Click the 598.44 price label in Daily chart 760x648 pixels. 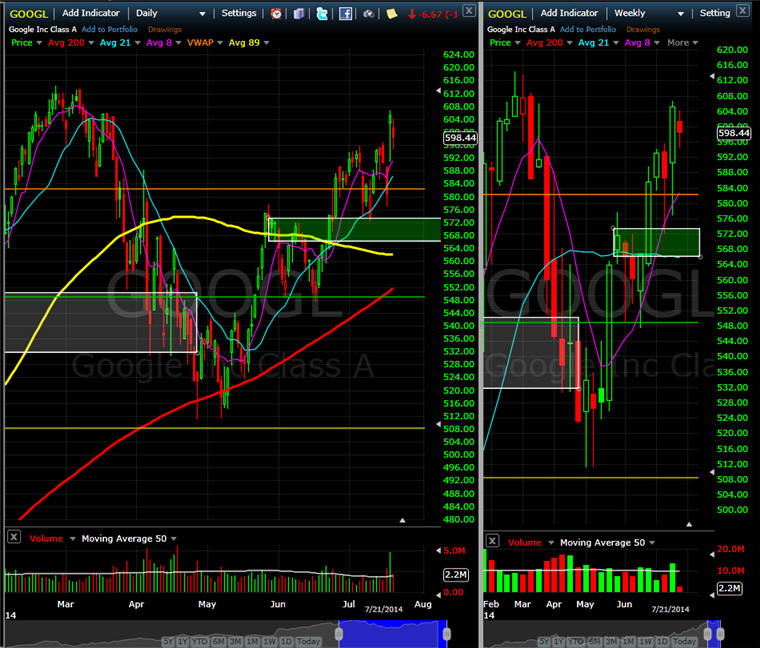tap(460, 138)
